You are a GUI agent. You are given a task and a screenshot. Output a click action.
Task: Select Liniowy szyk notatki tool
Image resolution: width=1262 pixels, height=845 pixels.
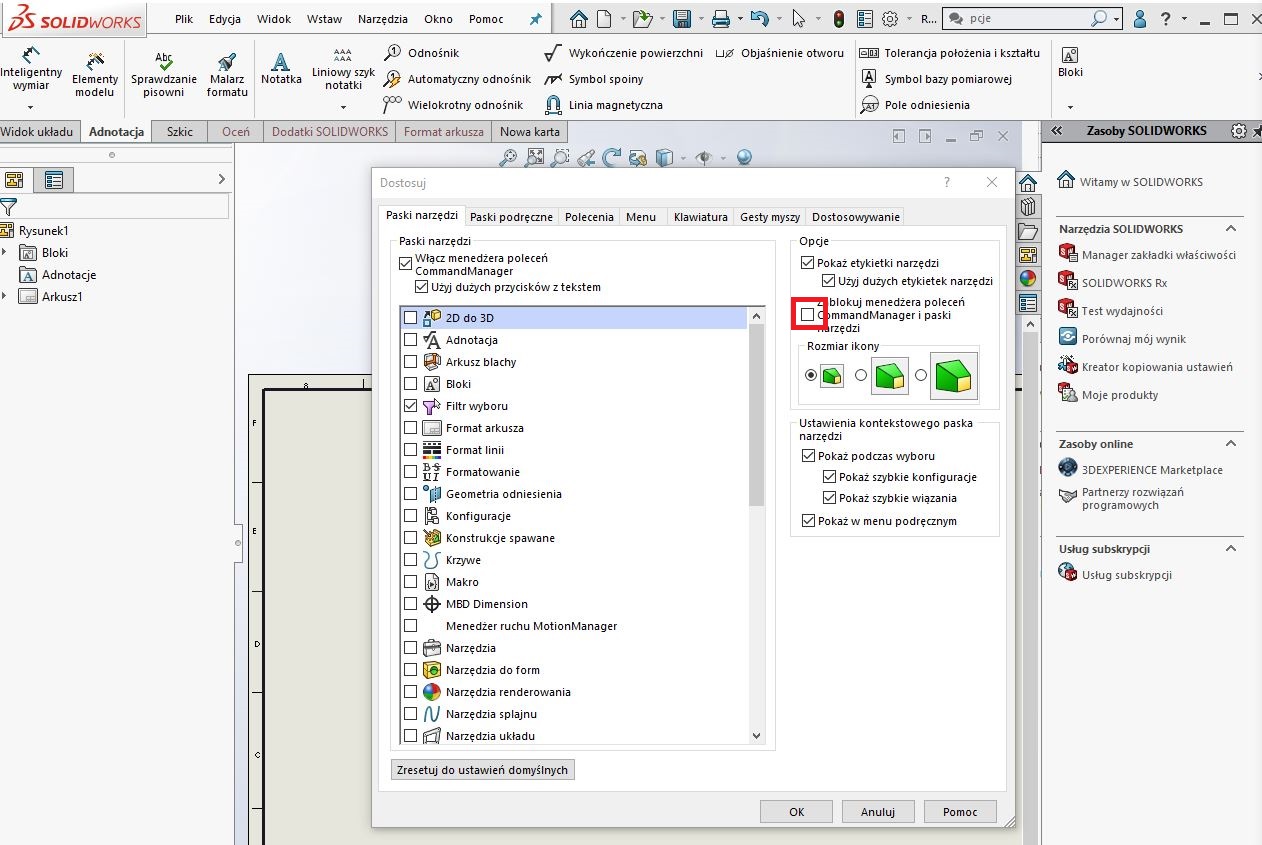click(x=343, y=68)
